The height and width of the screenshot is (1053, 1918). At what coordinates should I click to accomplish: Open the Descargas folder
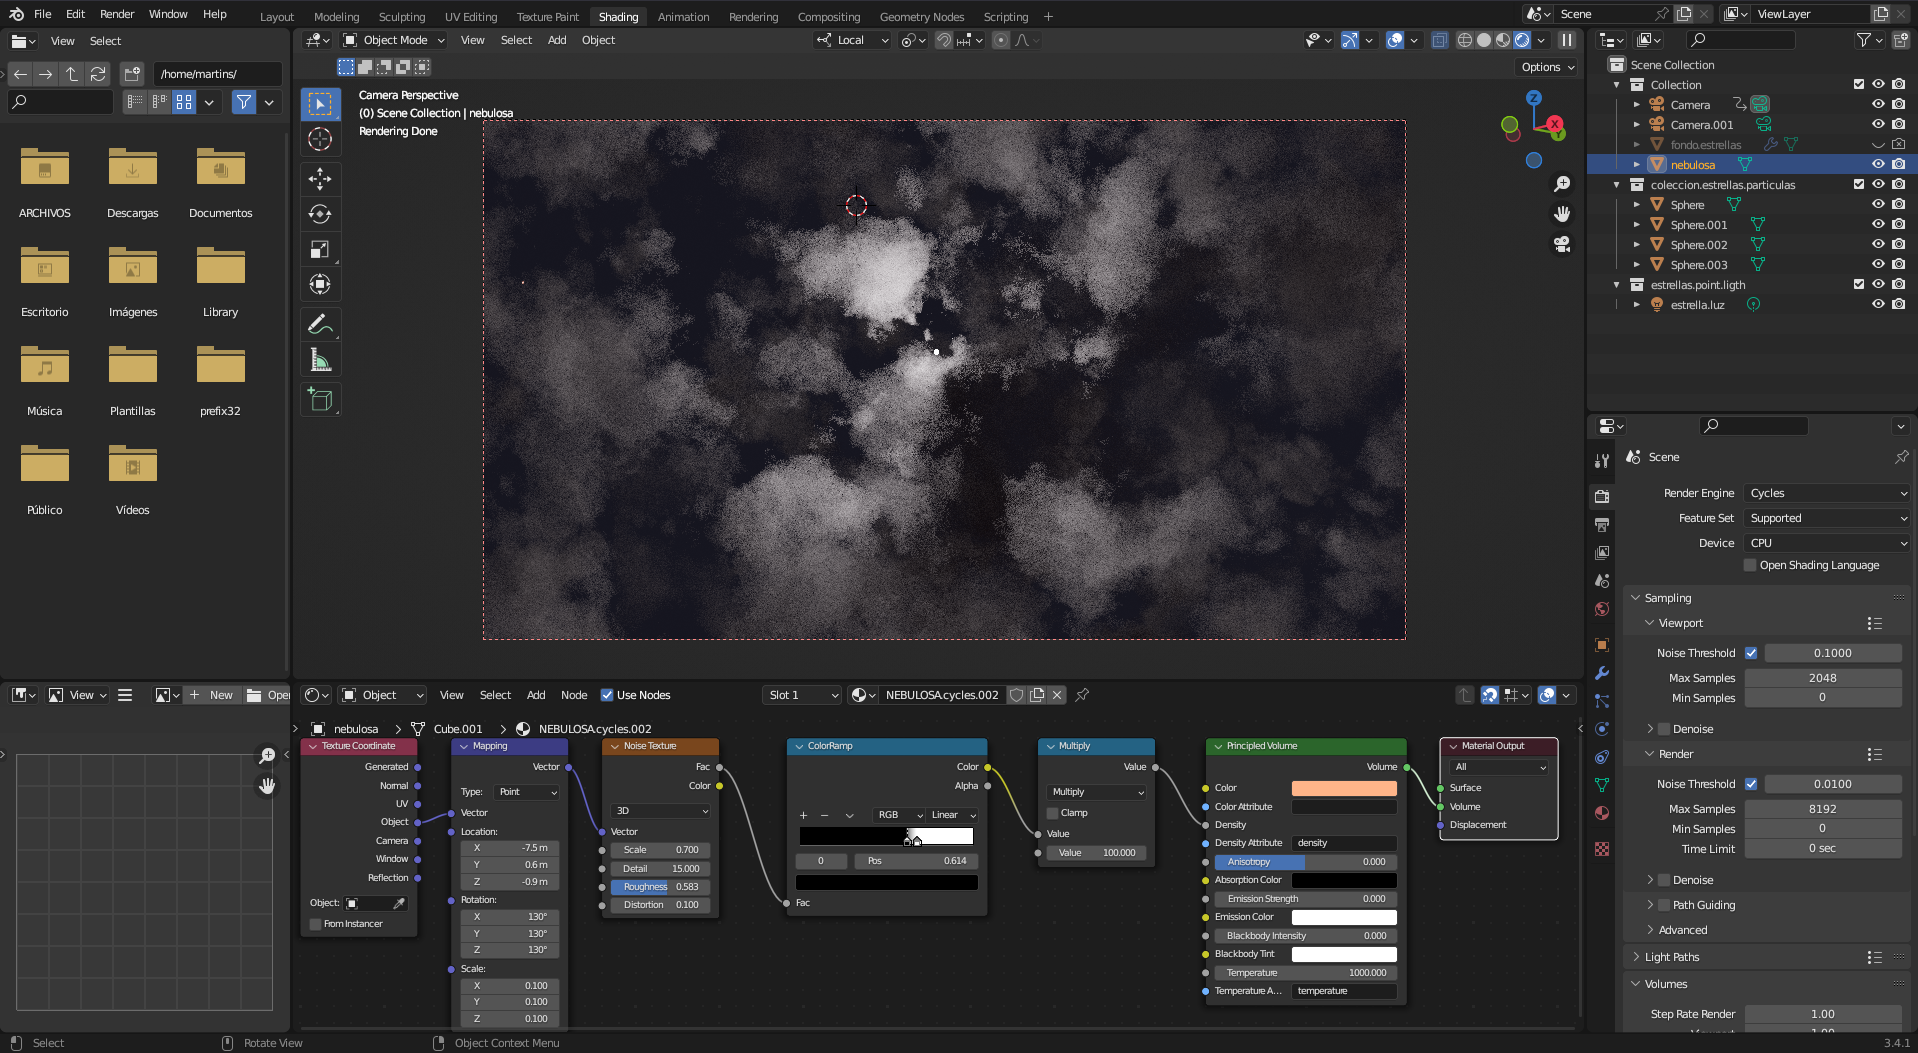pos(133,183)
